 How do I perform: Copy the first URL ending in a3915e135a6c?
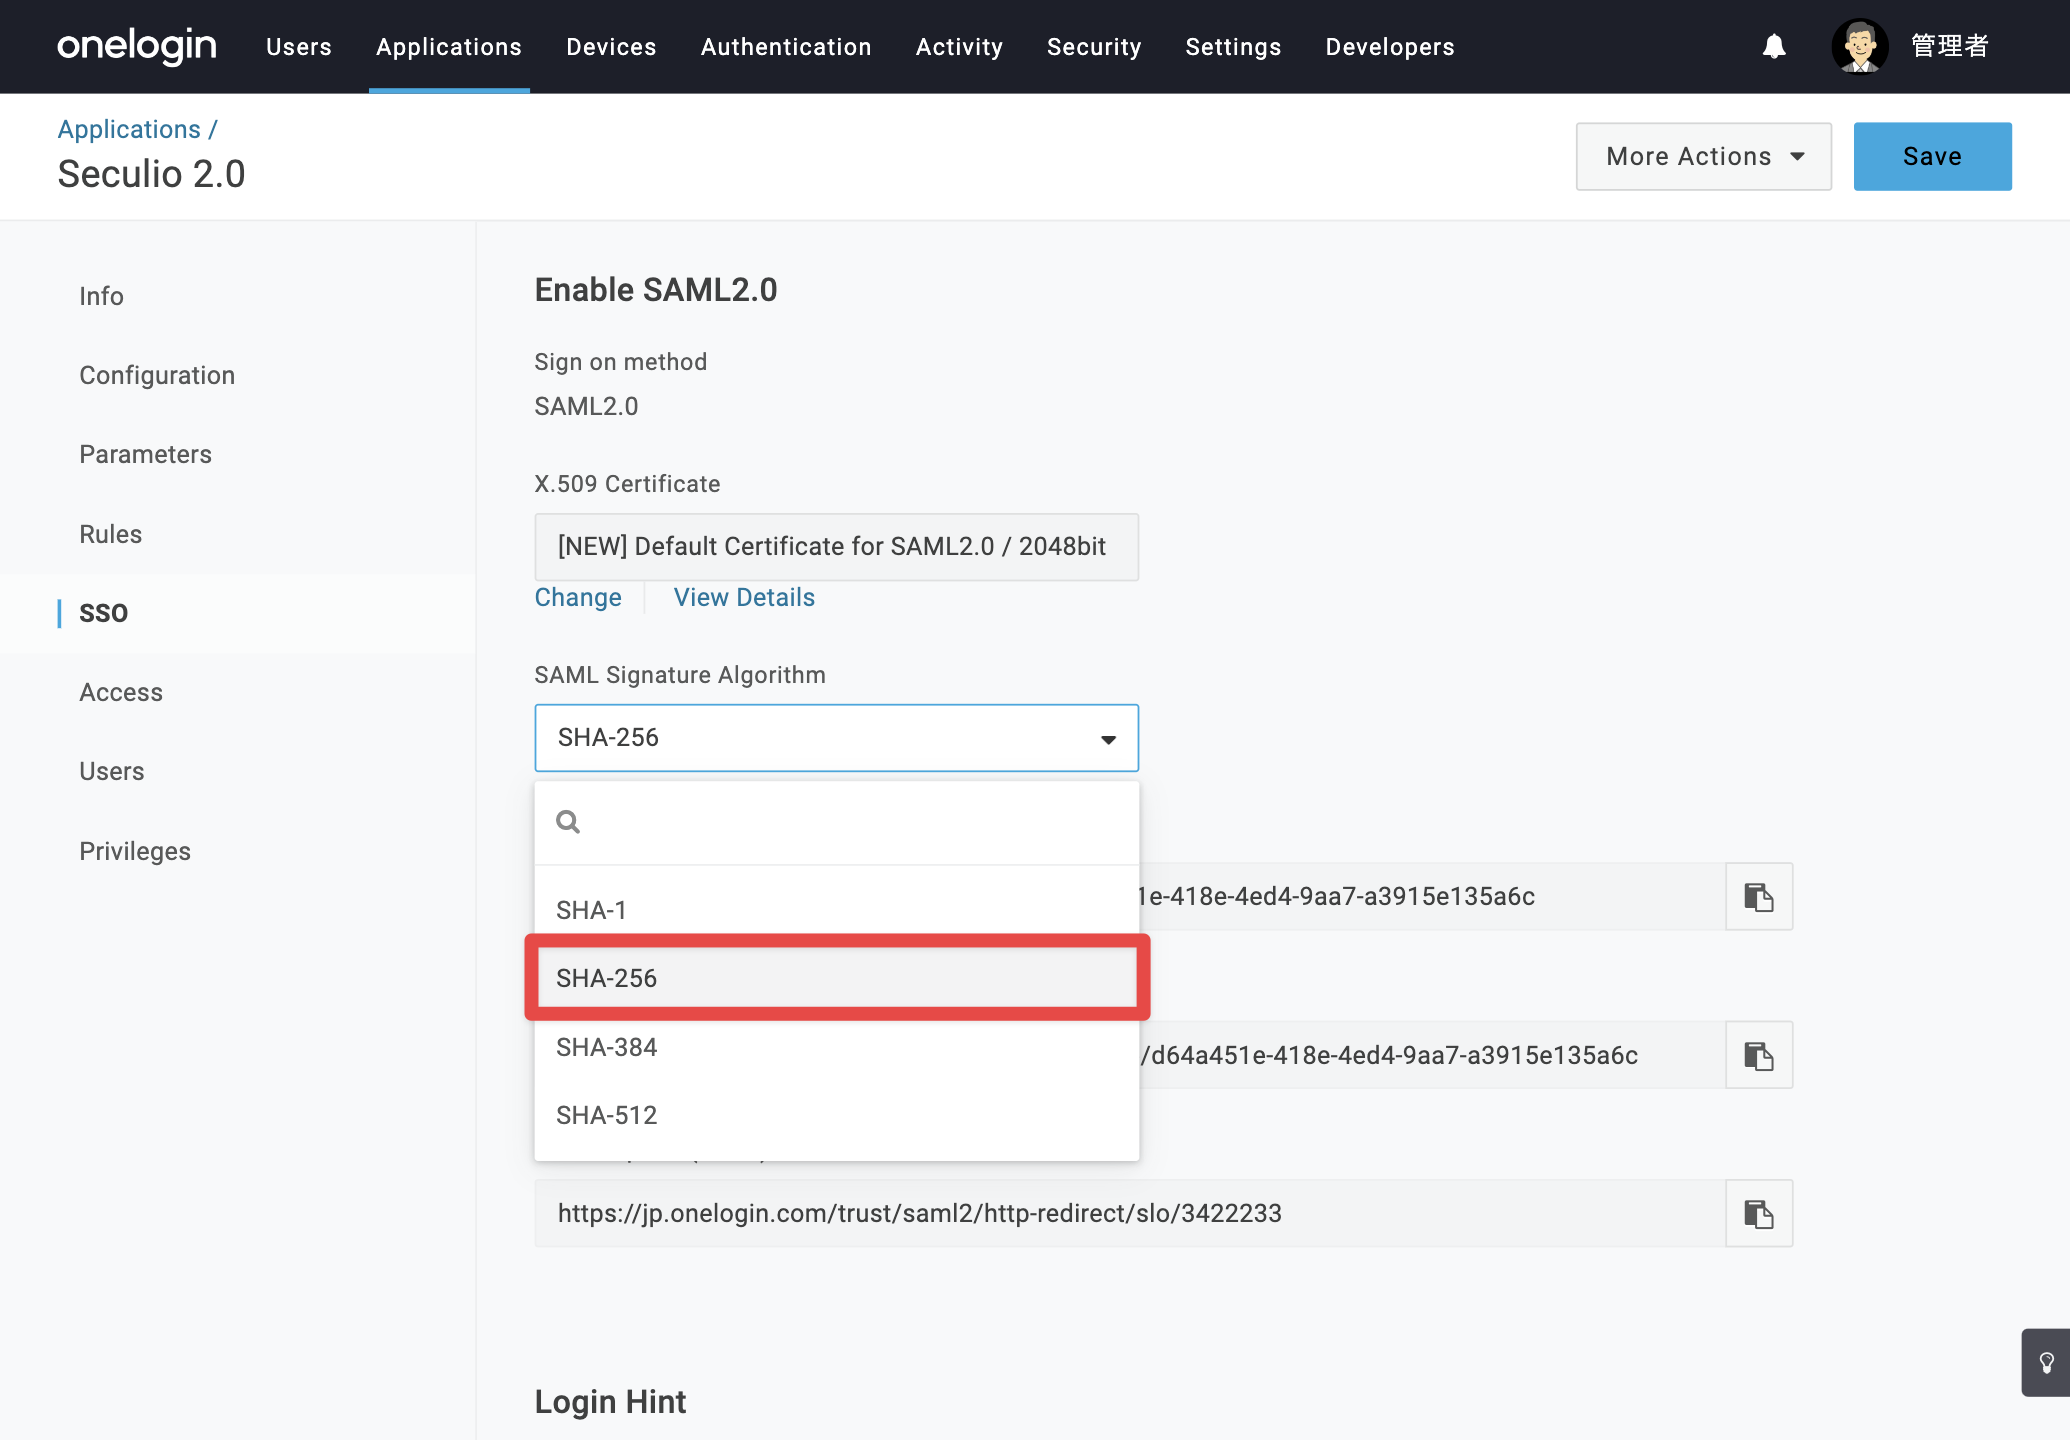[x=1759, y=897]
